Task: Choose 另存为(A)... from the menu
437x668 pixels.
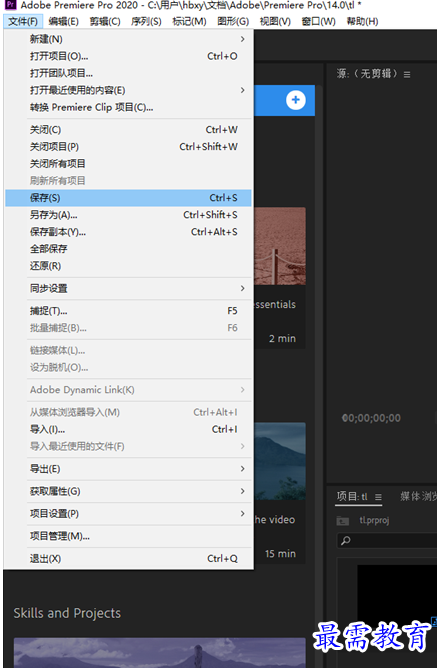Action: pyautogui.click(x=128, y=215)
